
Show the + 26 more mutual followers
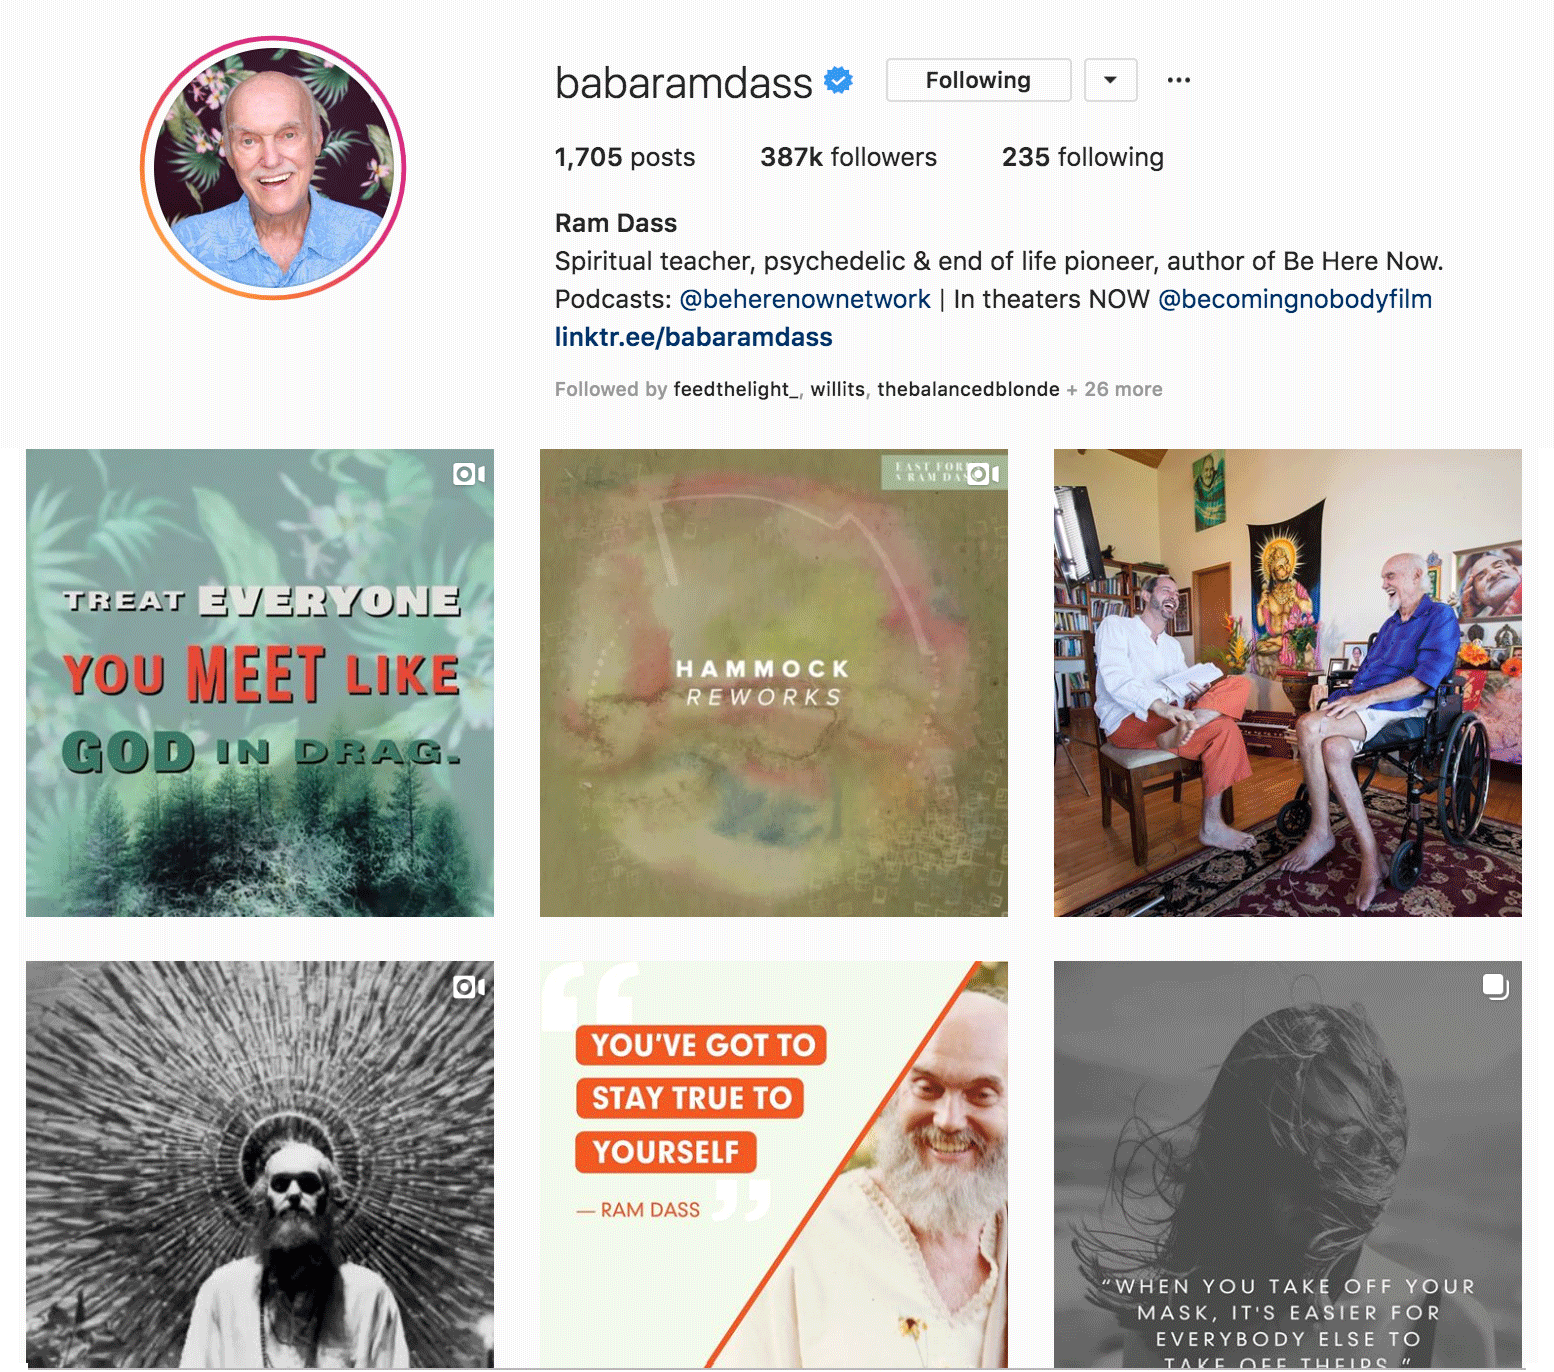click(1115, 389)
